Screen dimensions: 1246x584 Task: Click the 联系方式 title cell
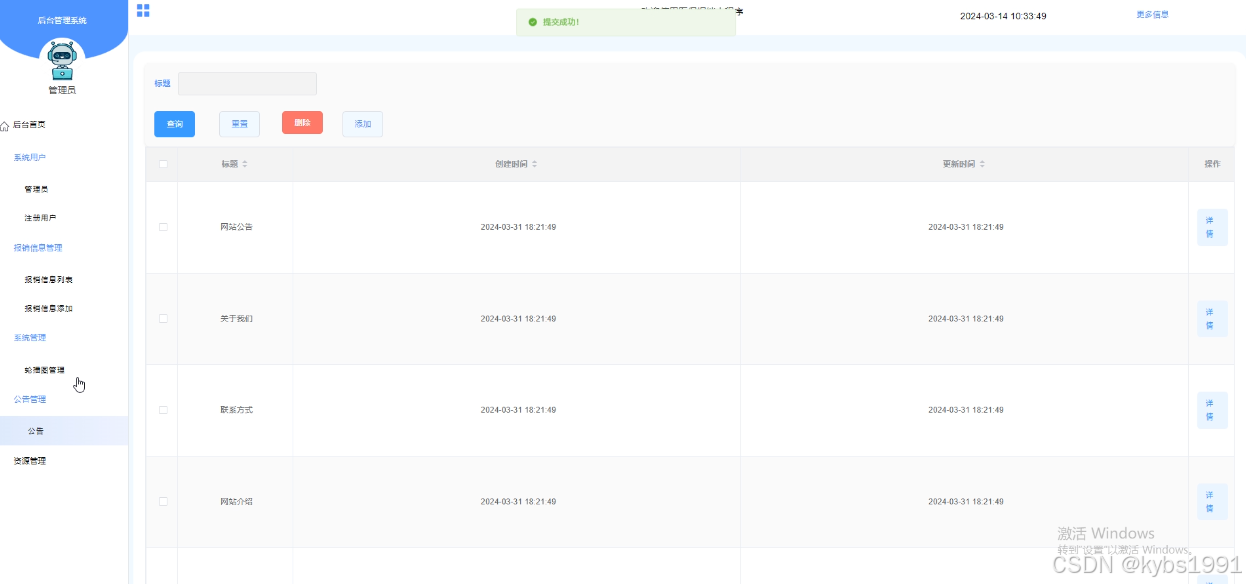(x=236, y=410)
